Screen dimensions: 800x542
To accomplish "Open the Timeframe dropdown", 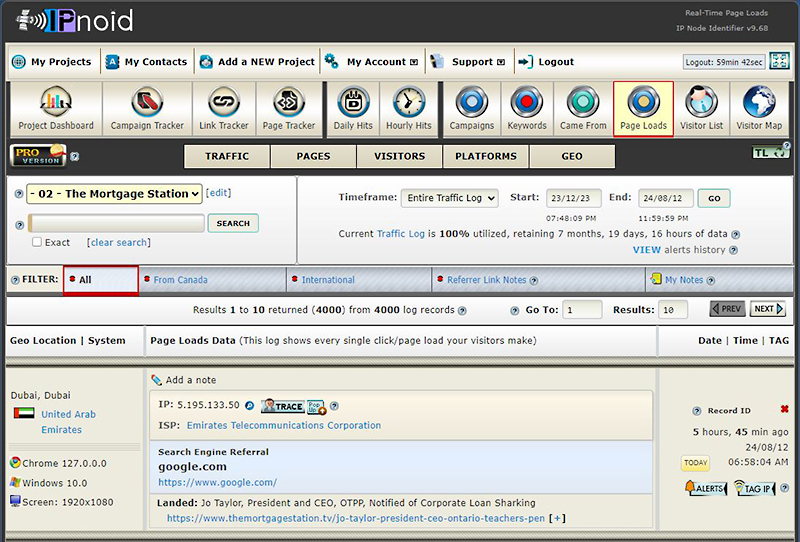I will tap(449, 198).
